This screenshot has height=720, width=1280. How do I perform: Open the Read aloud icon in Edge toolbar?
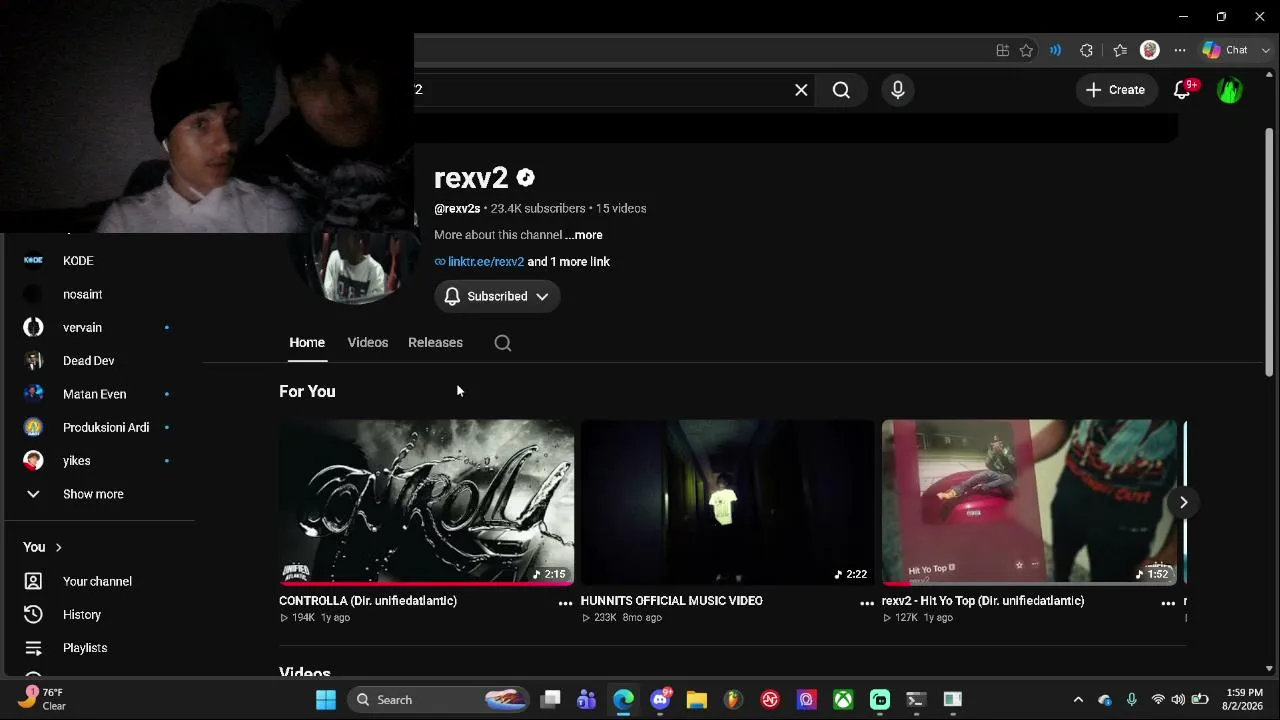1055,50
